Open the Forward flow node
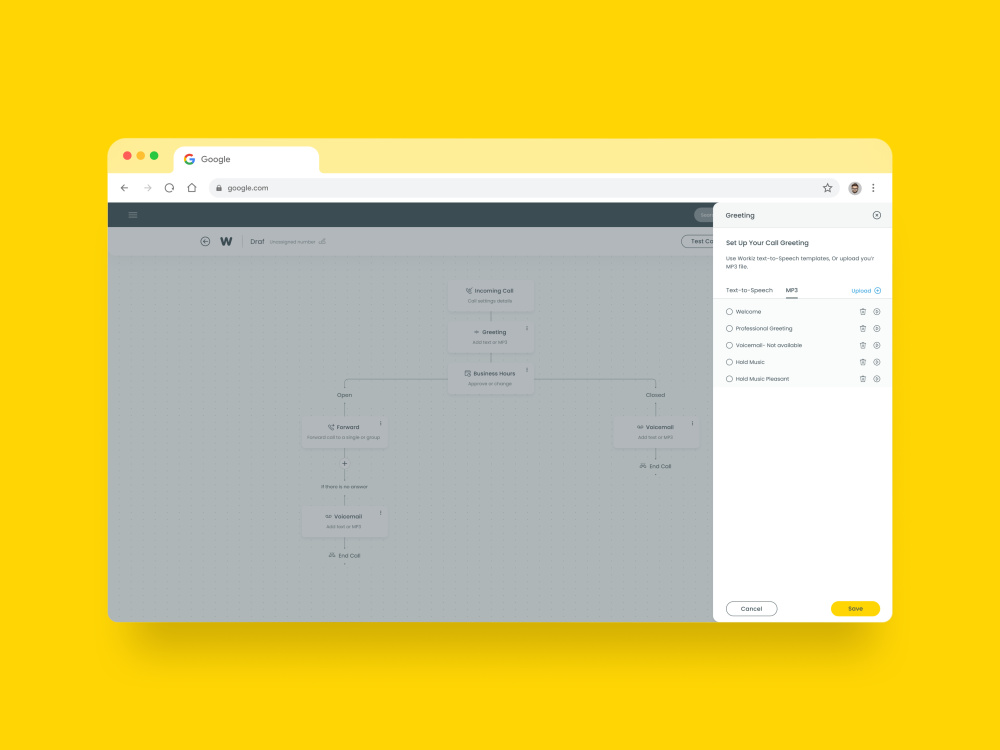The image size is (1000, 750). click(344, 432)
